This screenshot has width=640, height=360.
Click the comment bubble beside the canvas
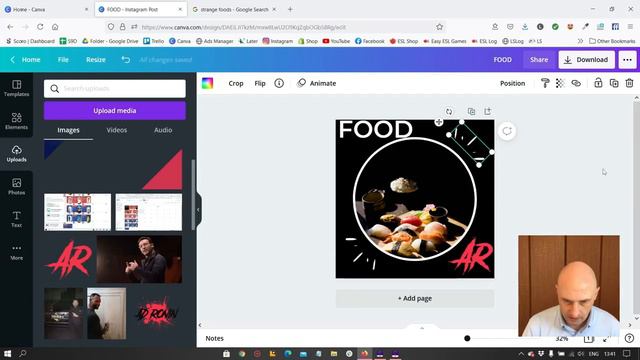[507, 131]
